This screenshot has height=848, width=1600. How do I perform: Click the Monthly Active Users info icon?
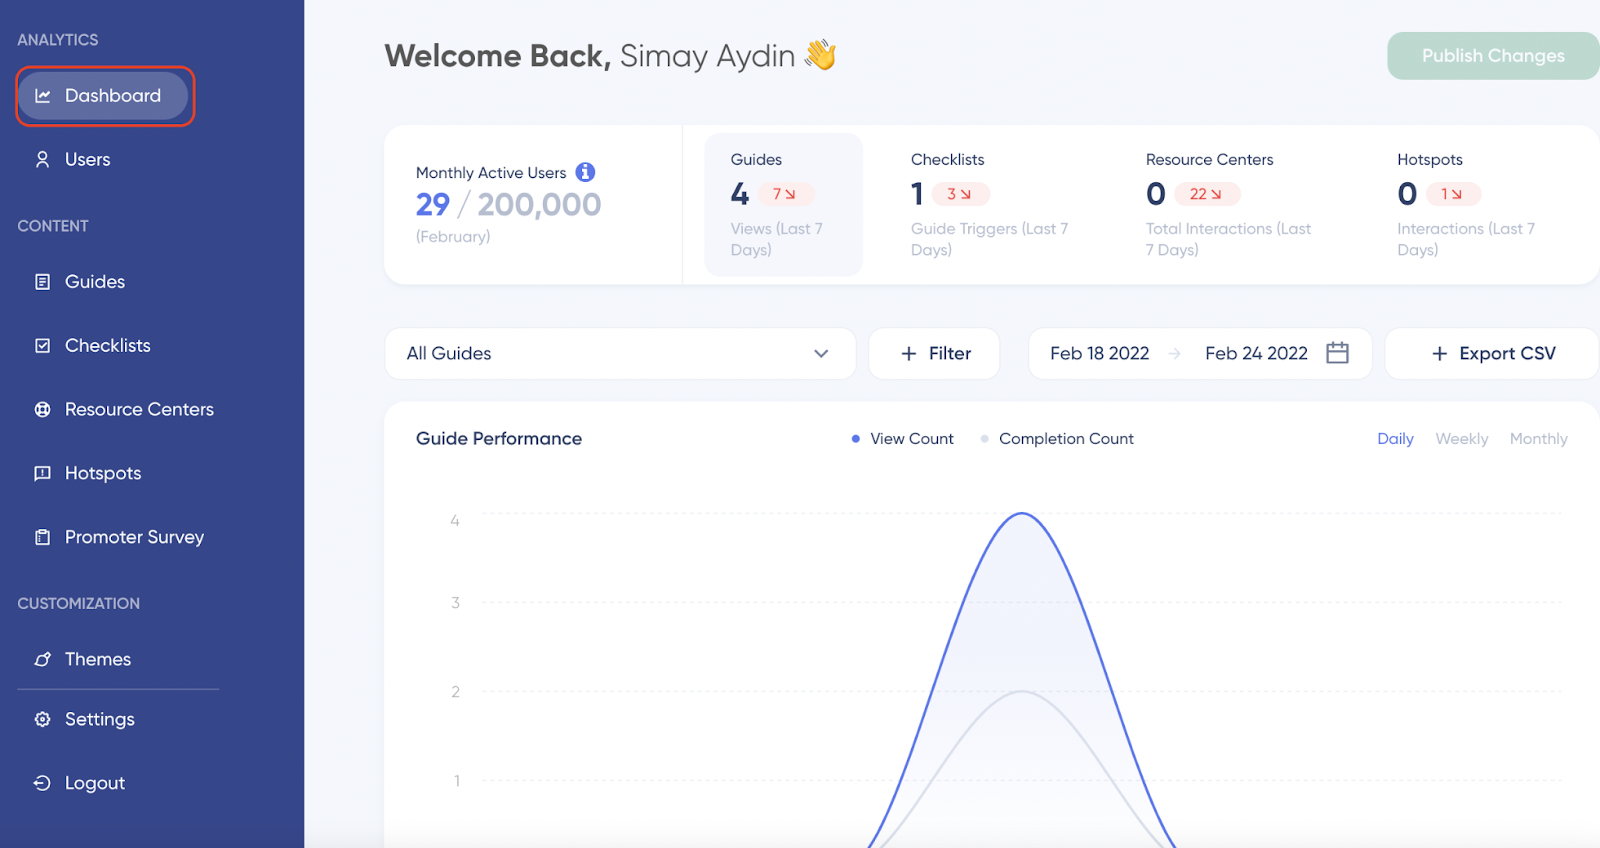[x=586, y=172]
